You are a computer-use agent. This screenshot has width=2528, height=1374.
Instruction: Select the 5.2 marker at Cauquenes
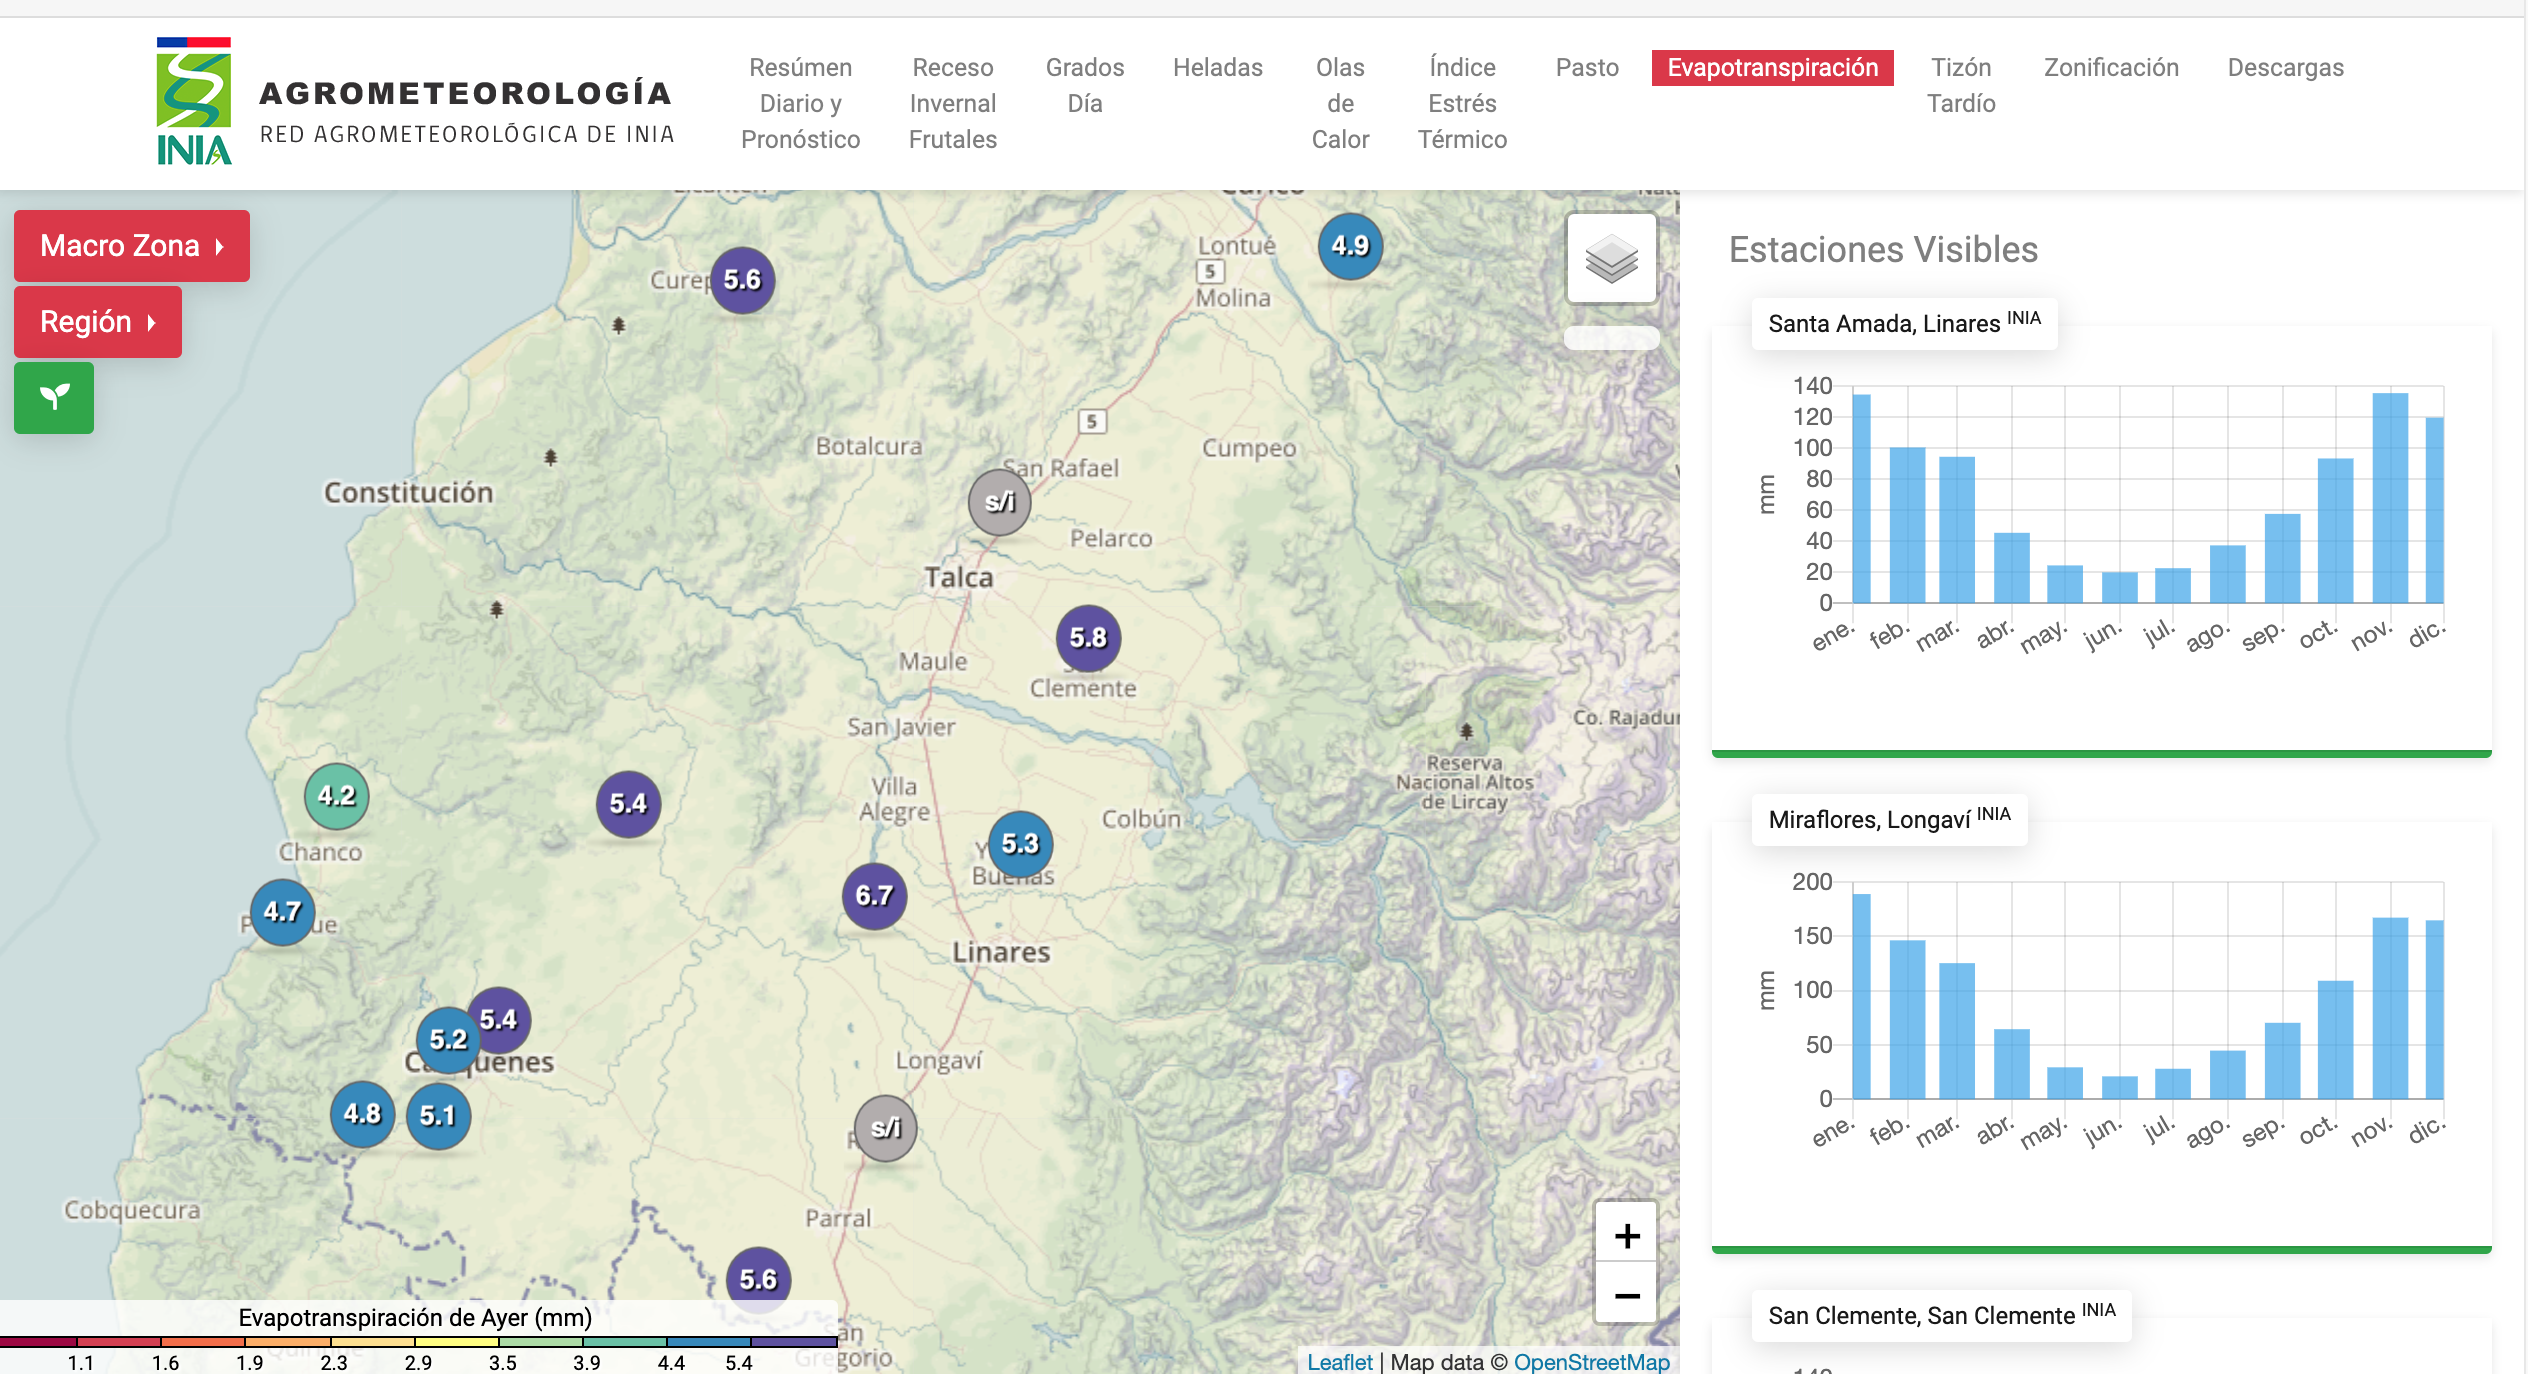tap(446, 1040)
